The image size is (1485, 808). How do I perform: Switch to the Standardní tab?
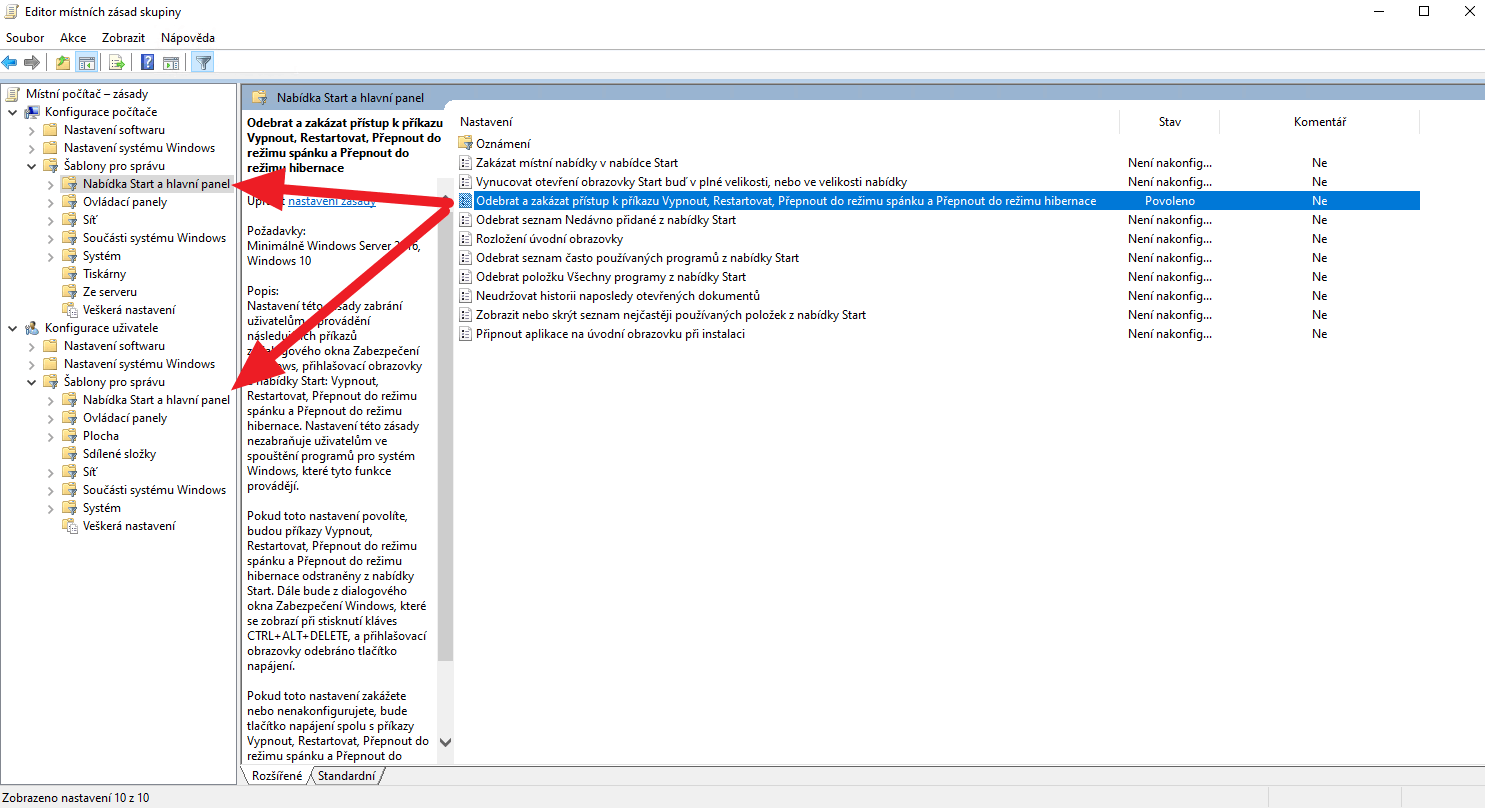[x=347, y=776]
